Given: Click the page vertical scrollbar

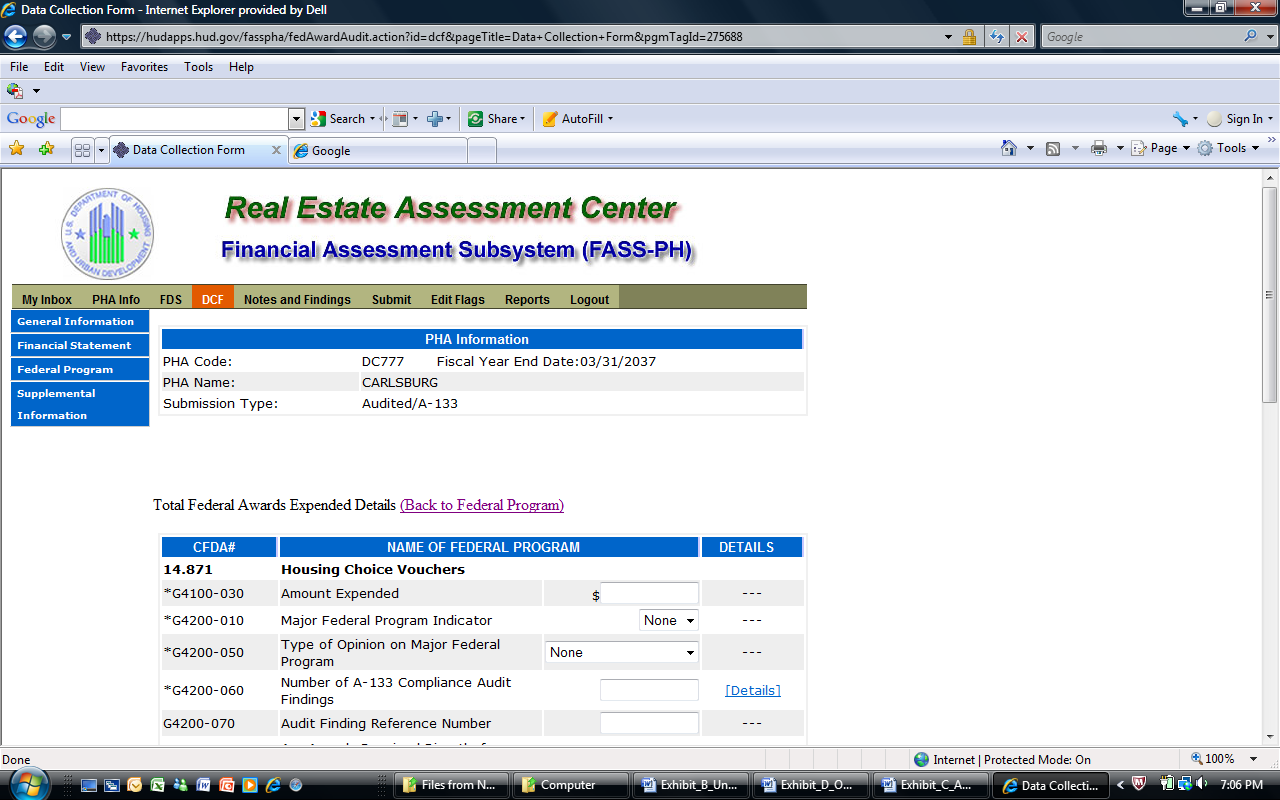Looking at the screenshot, I should pyautogui.click(x=1270, y=294).
